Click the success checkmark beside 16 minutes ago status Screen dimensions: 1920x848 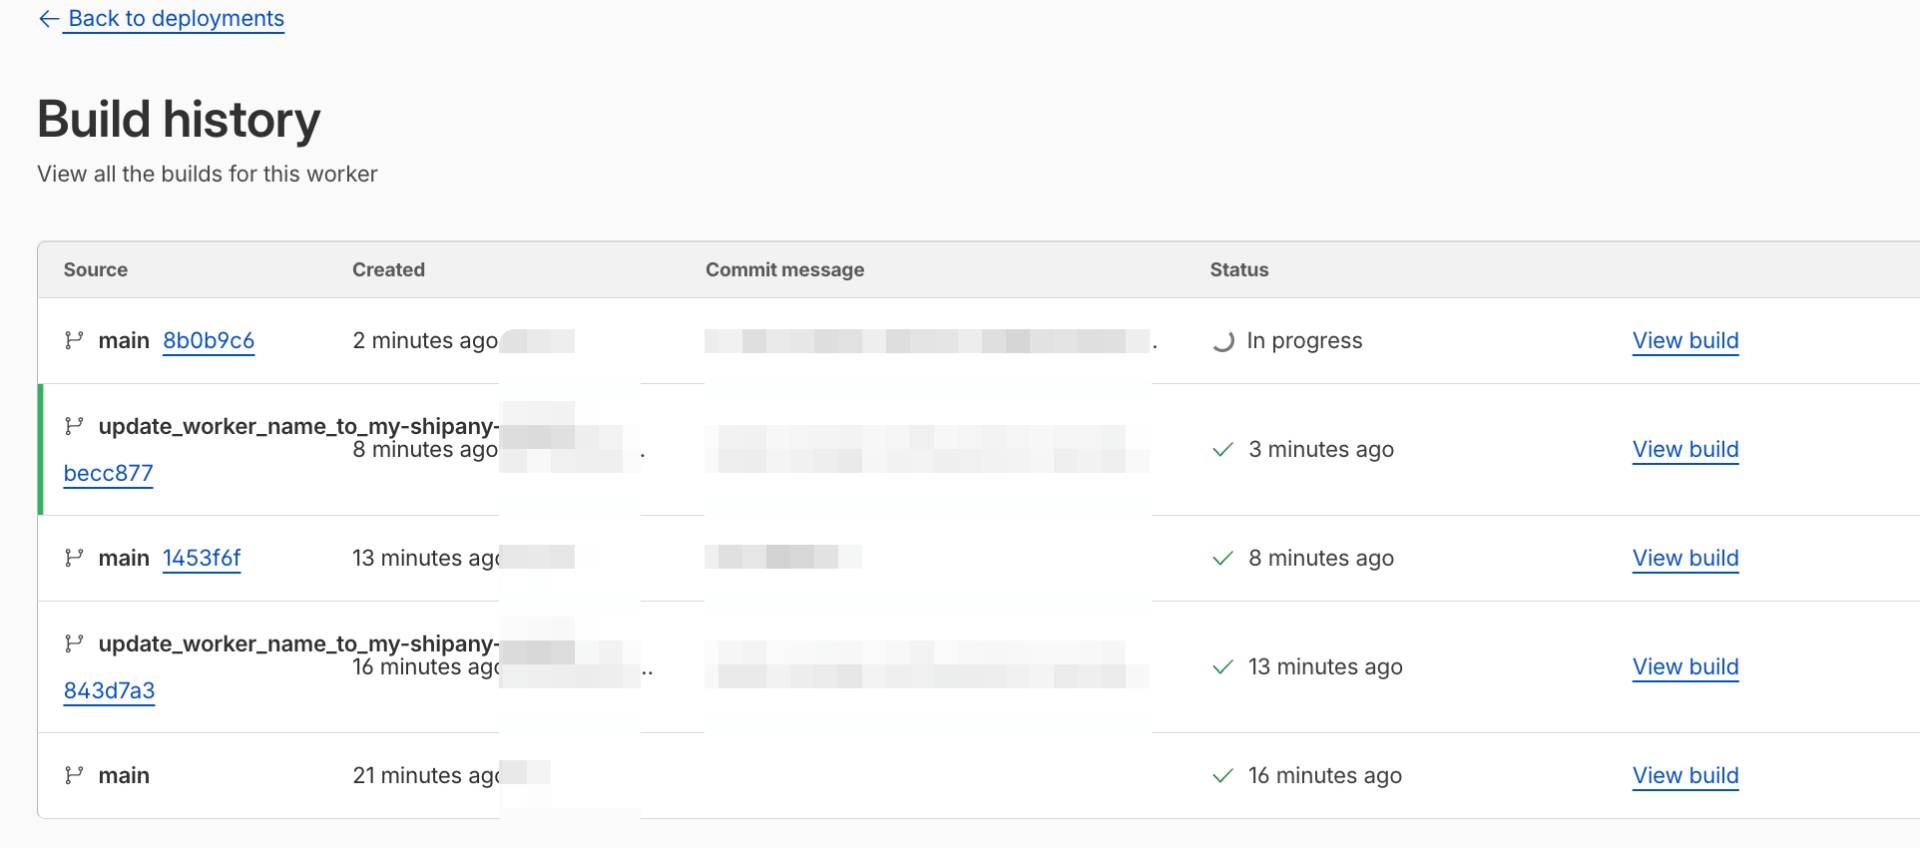point(1222,776)
